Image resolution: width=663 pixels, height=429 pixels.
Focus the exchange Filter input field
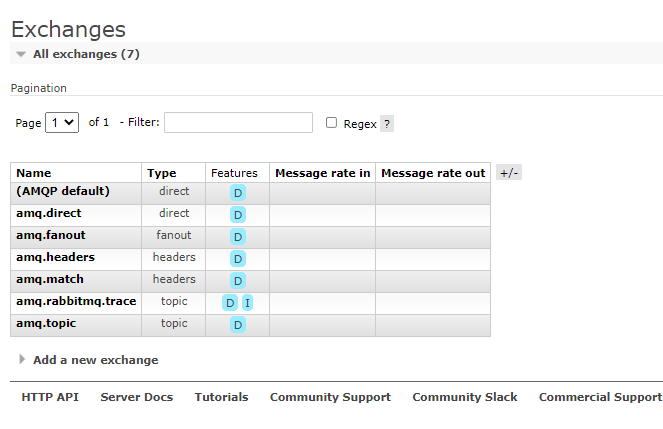pyautogui.click(x=238, y=123)
